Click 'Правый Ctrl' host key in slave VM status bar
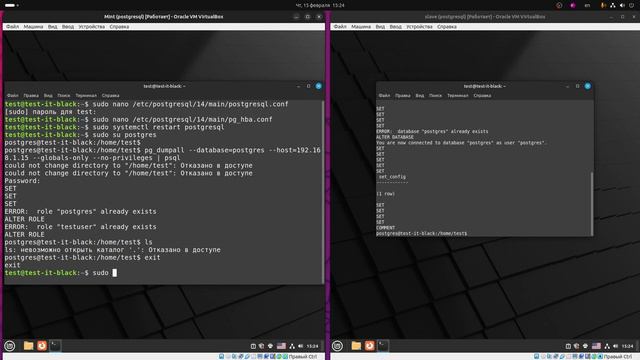The width and height of the screenshot is (640, 360). [x=618, y=357]
